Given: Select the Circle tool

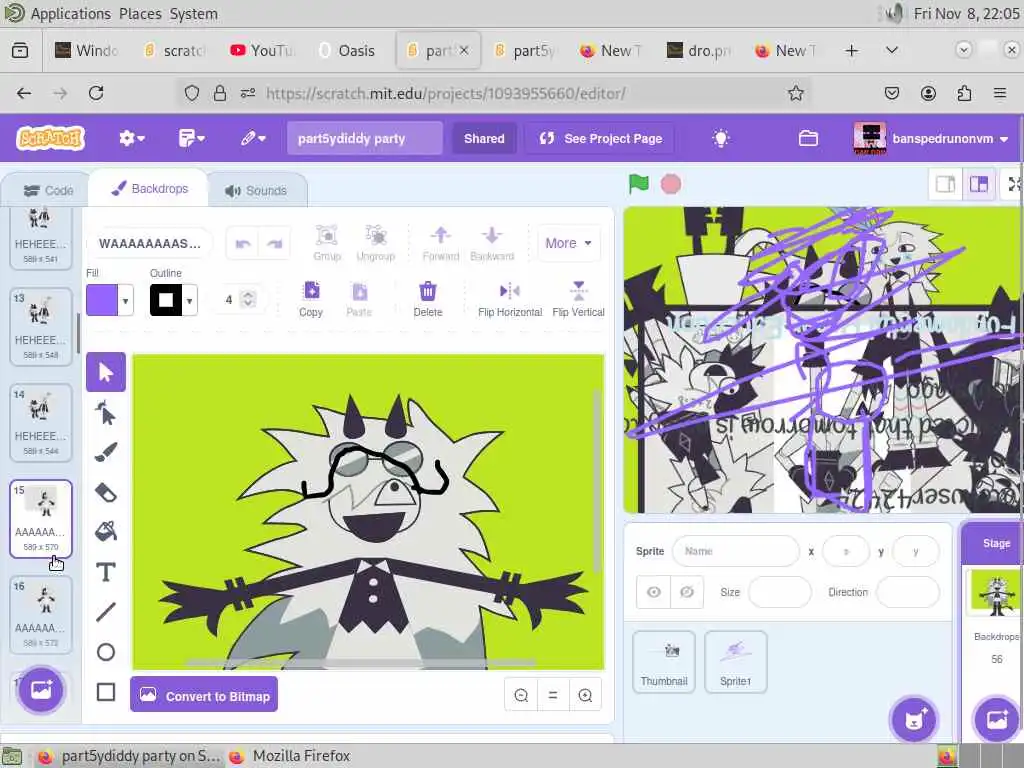Looking at the screenshot, I should (105, 652).
